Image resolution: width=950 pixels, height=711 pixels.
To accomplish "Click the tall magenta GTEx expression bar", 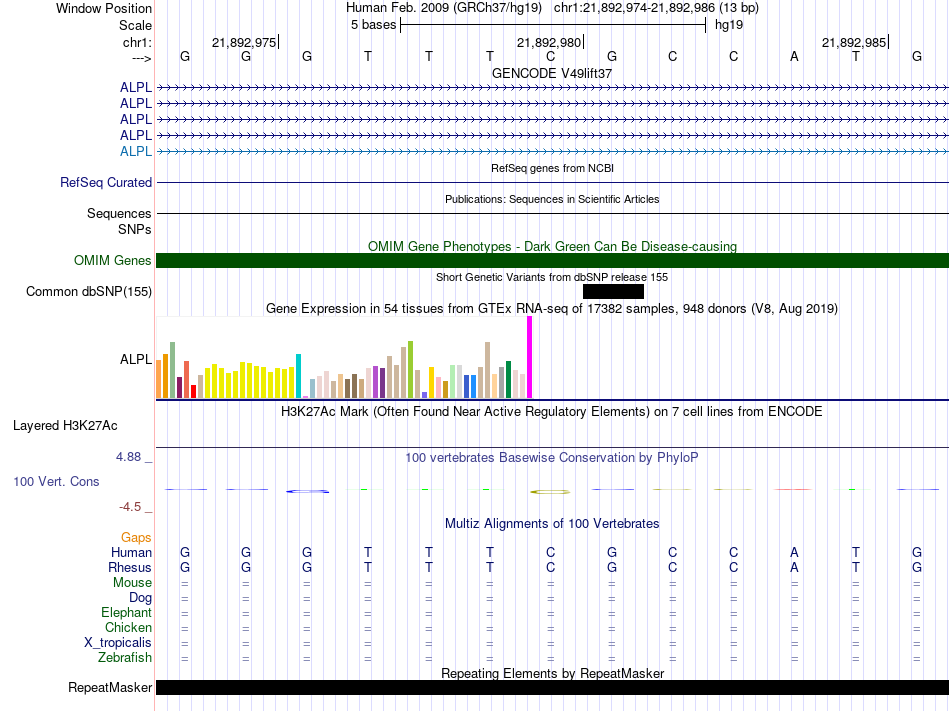I will pyautogui.click(x=530, y=357).
